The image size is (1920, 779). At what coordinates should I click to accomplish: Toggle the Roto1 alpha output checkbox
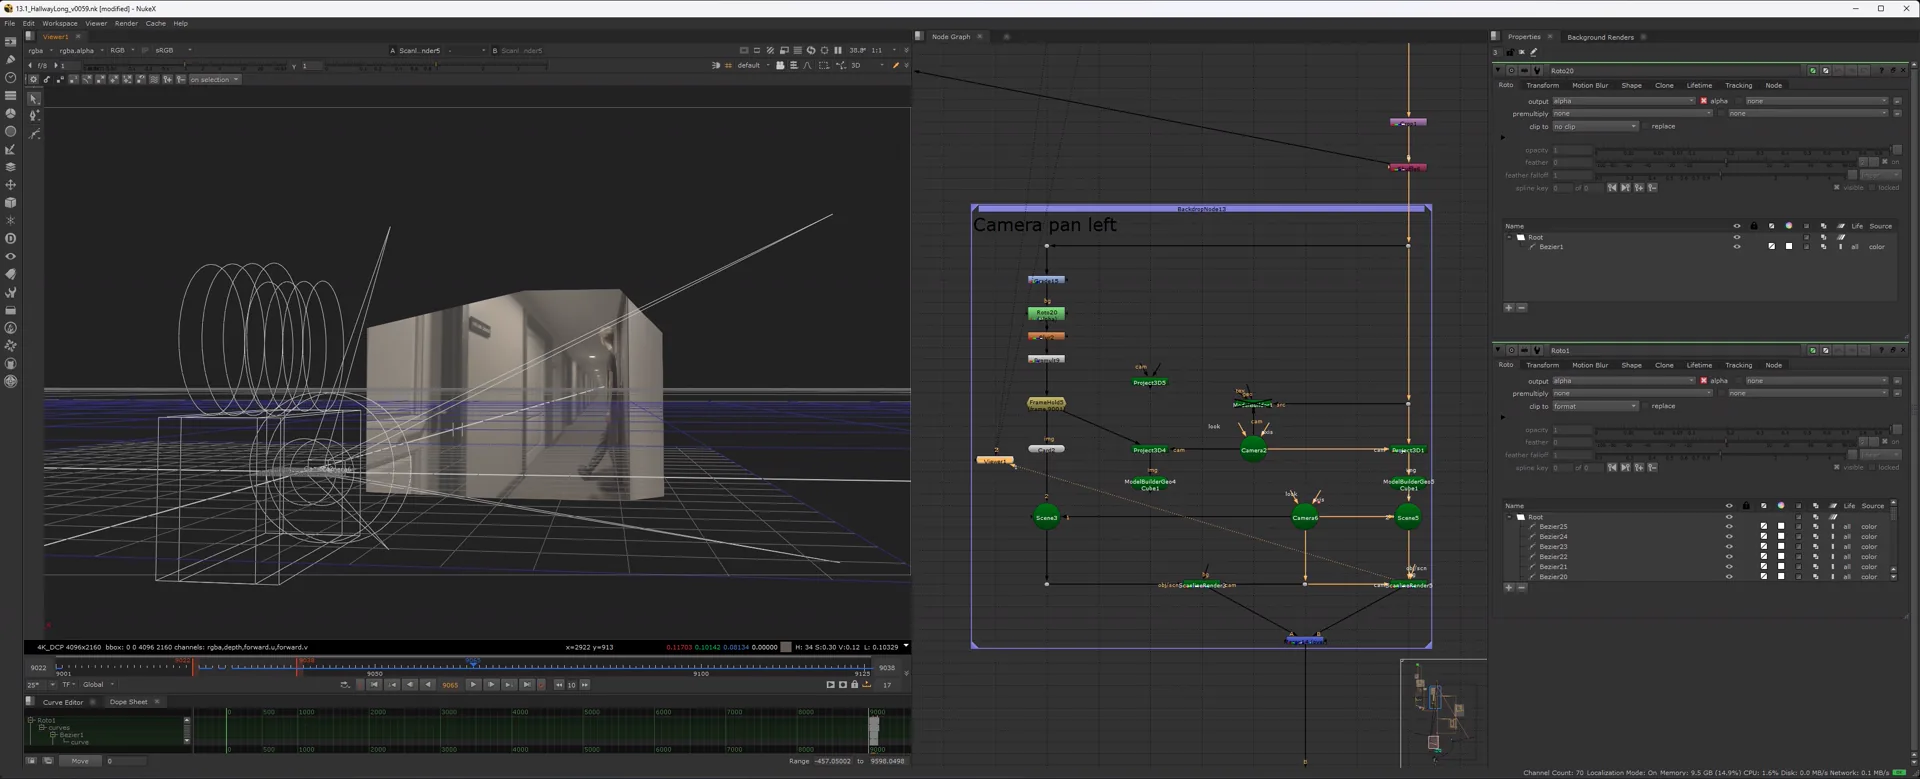[x=1704, y=381]
